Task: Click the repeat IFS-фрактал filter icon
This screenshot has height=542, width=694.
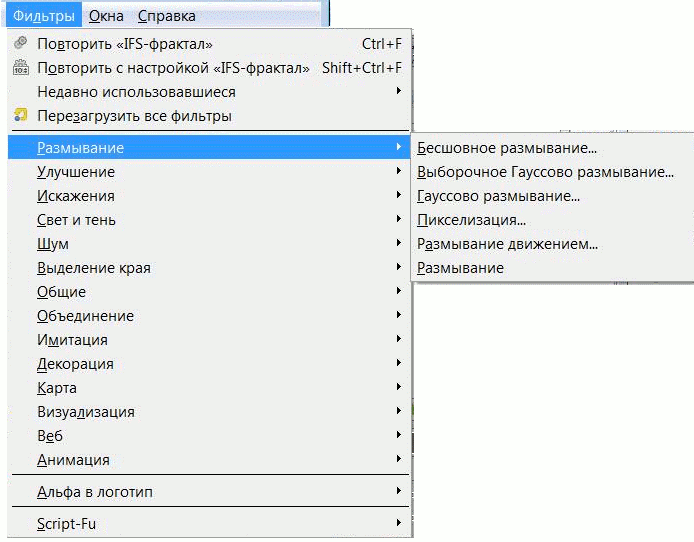Action: point(20,43)
